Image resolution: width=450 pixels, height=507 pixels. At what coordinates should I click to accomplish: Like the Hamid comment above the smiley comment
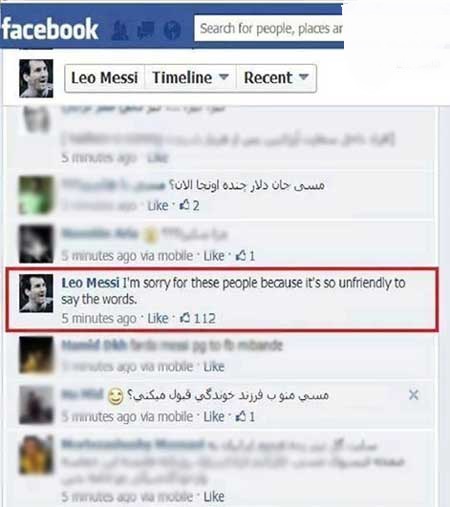click(214, 367)
